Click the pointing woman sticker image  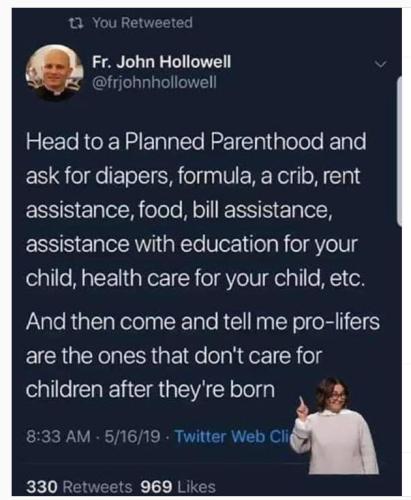click(335, 427)
